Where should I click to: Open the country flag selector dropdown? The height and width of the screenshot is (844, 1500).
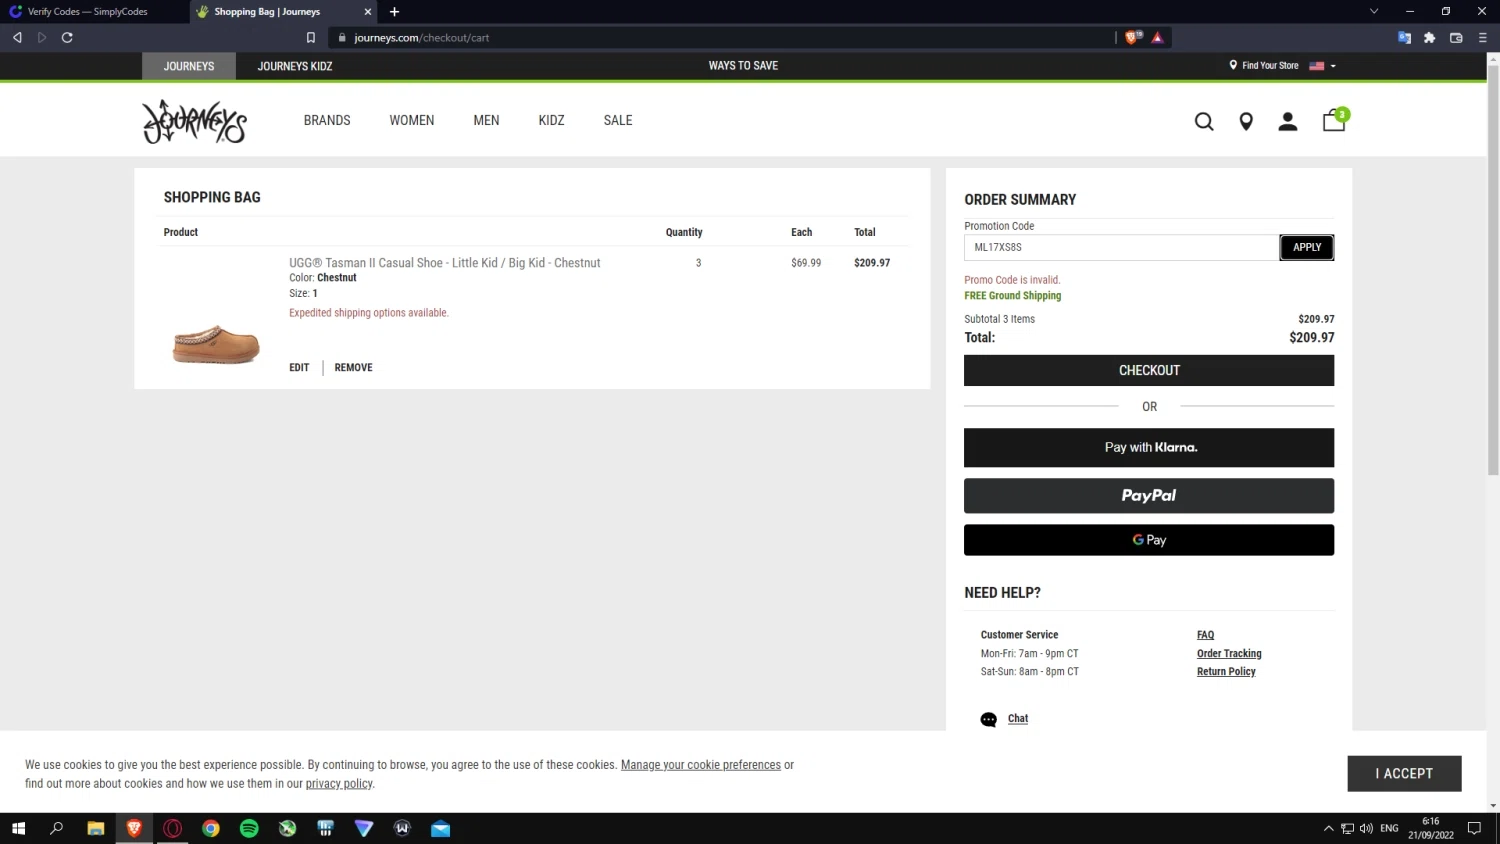coord(1322,66)
